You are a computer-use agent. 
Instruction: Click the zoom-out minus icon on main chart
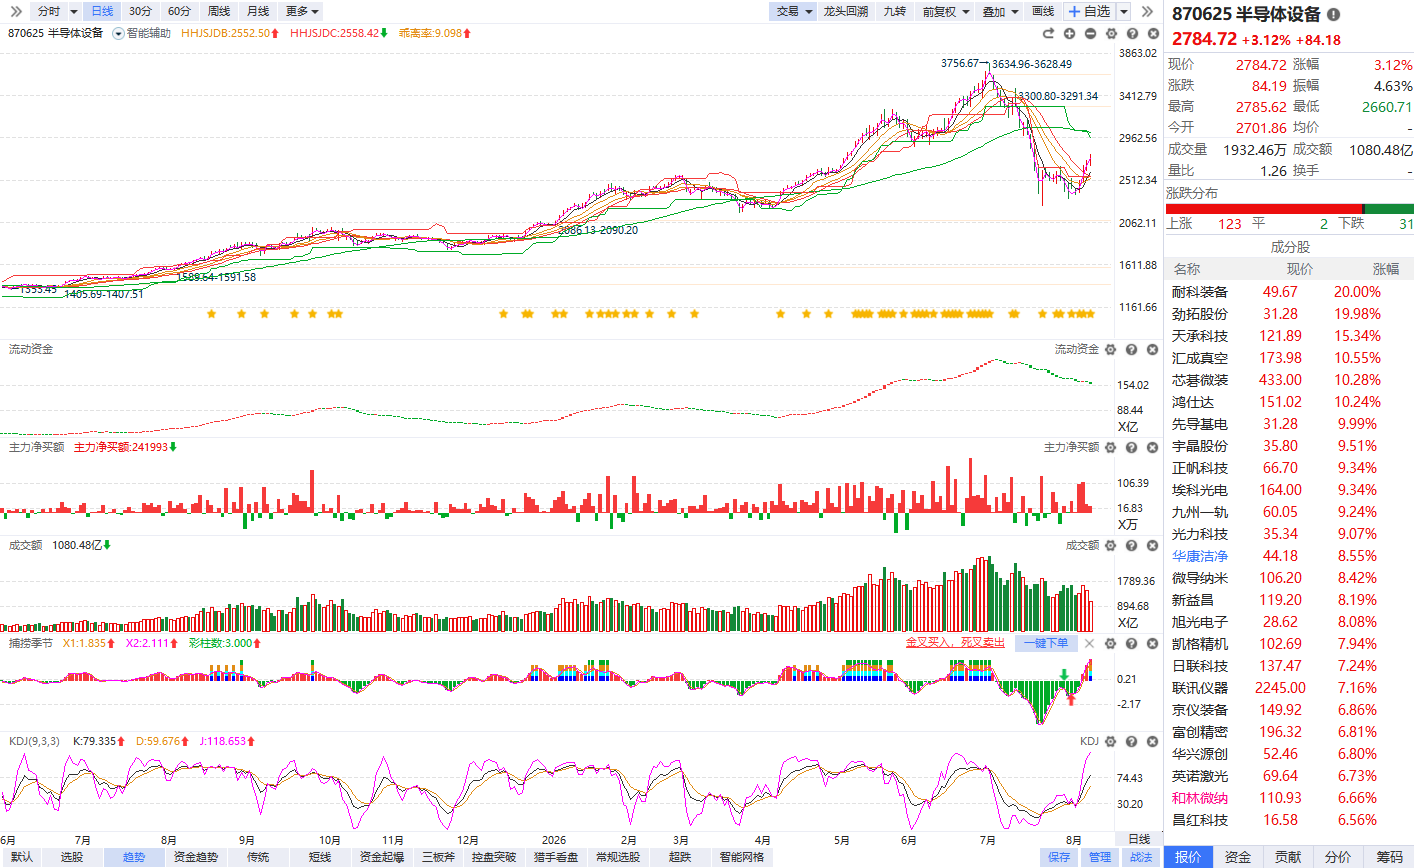coord(1090,33)
